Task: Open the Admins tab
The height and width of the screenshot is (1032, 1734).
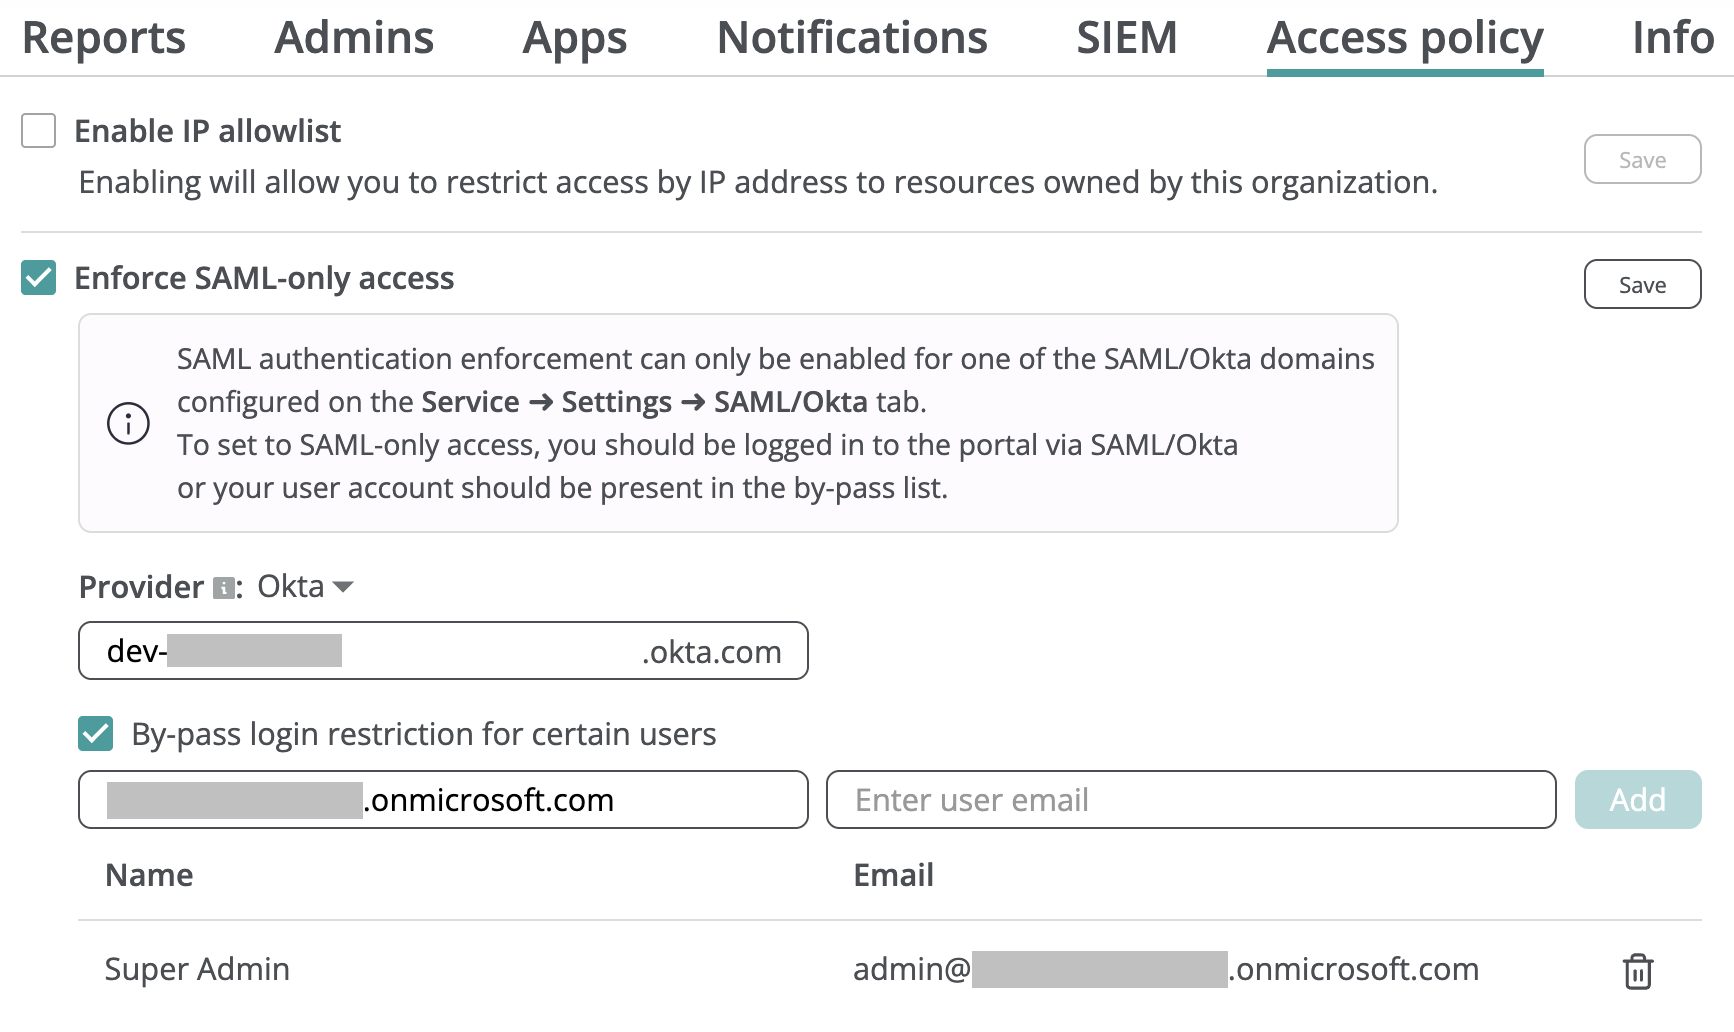Action: 353,38
